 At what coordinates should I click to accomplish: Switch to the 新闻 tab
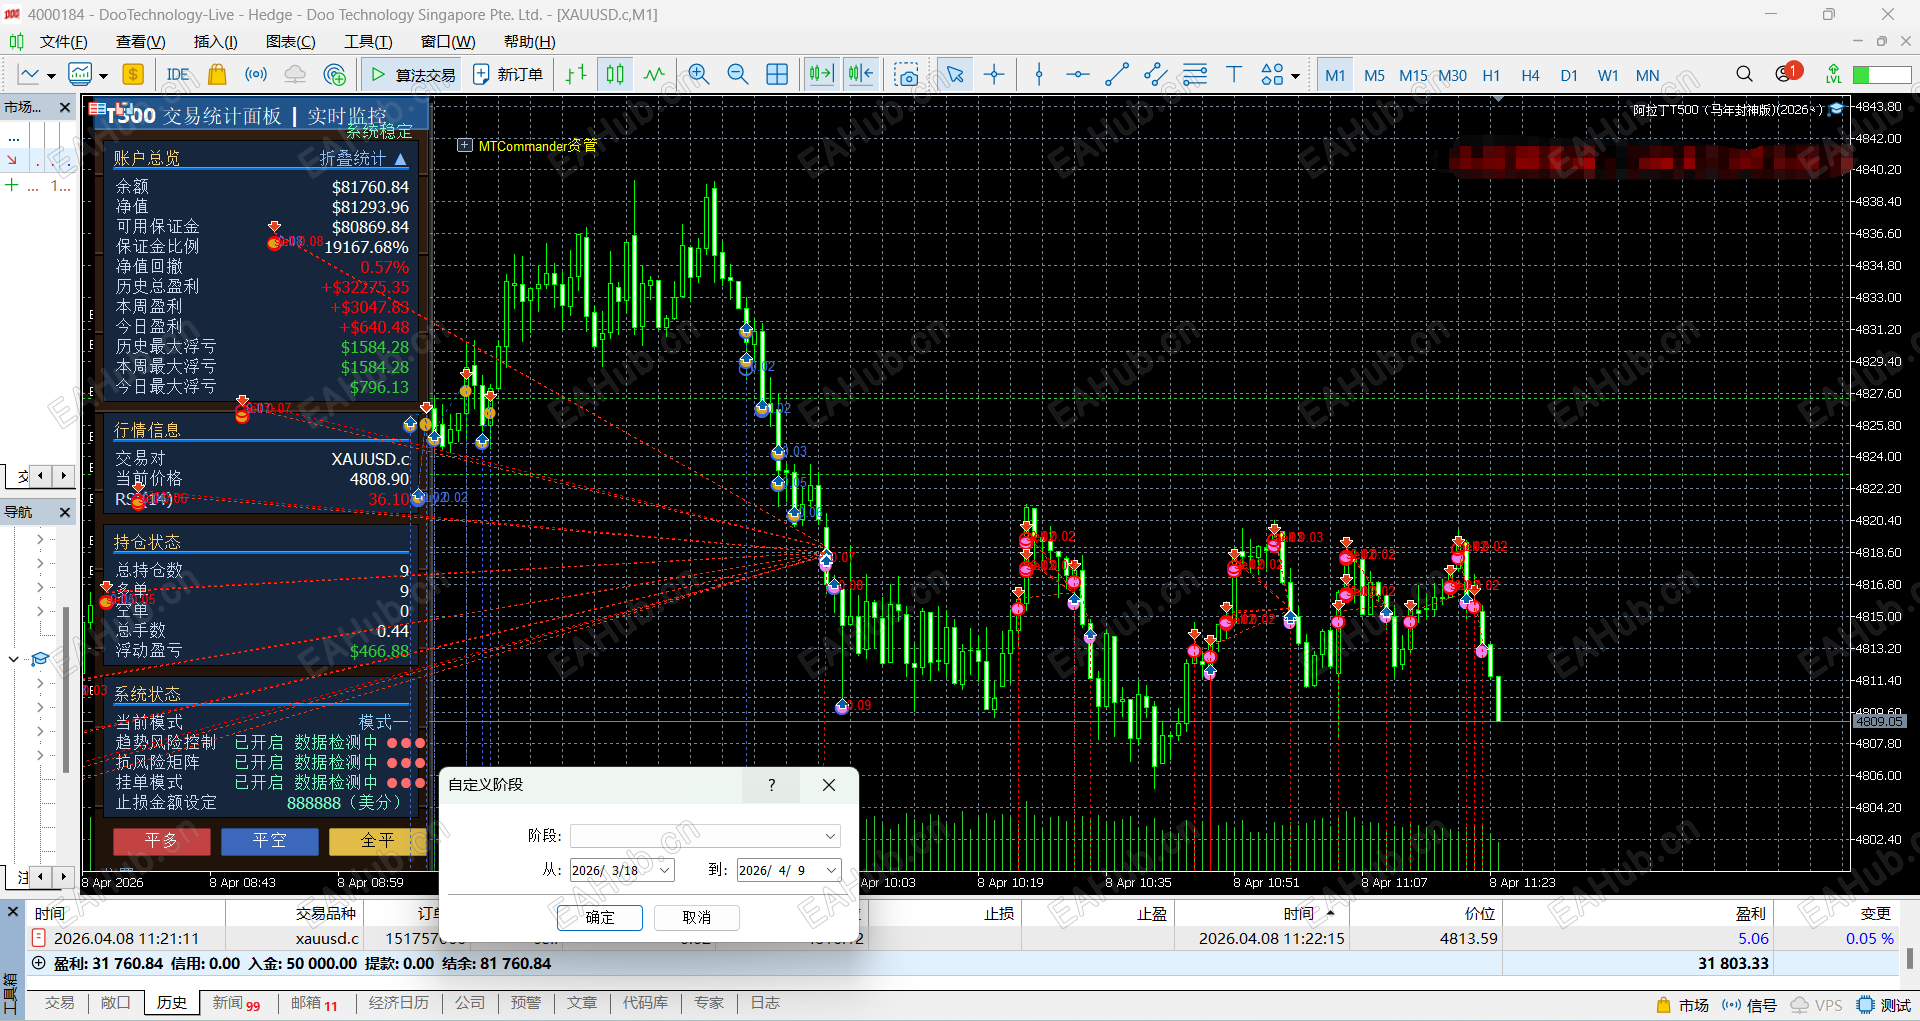pos(235,1003)
